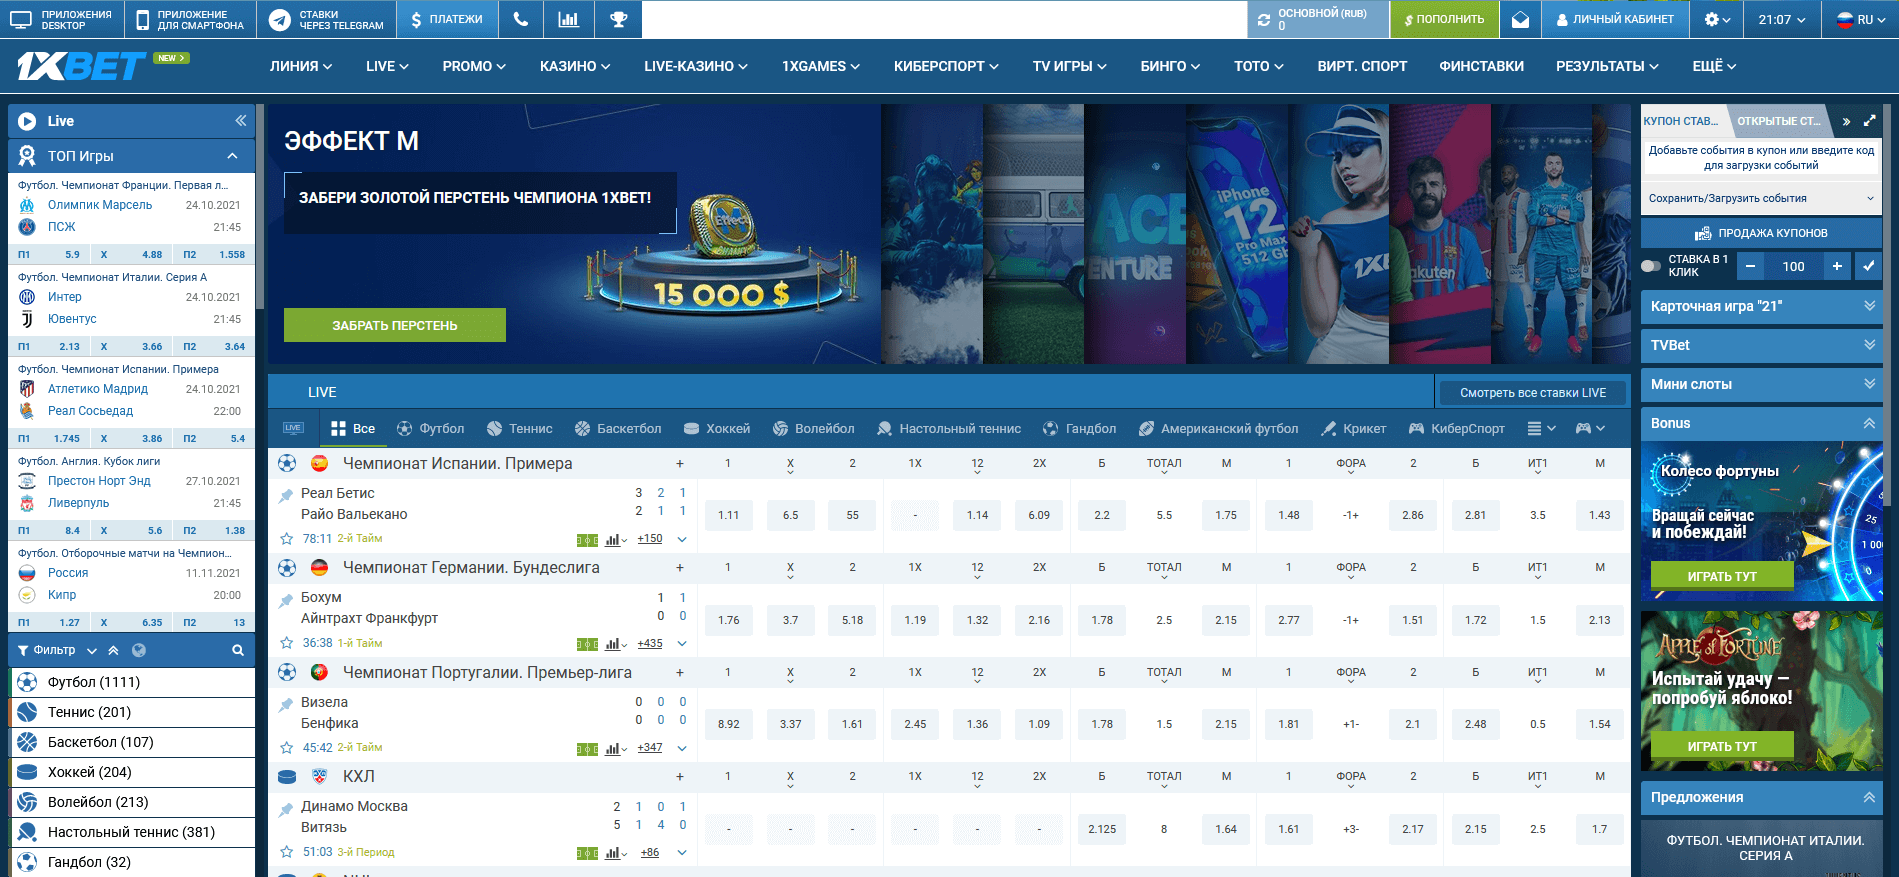1899x877 pixels.
Task: Click Смотреть все ставки LIVE link
Action: [1532, 392]
